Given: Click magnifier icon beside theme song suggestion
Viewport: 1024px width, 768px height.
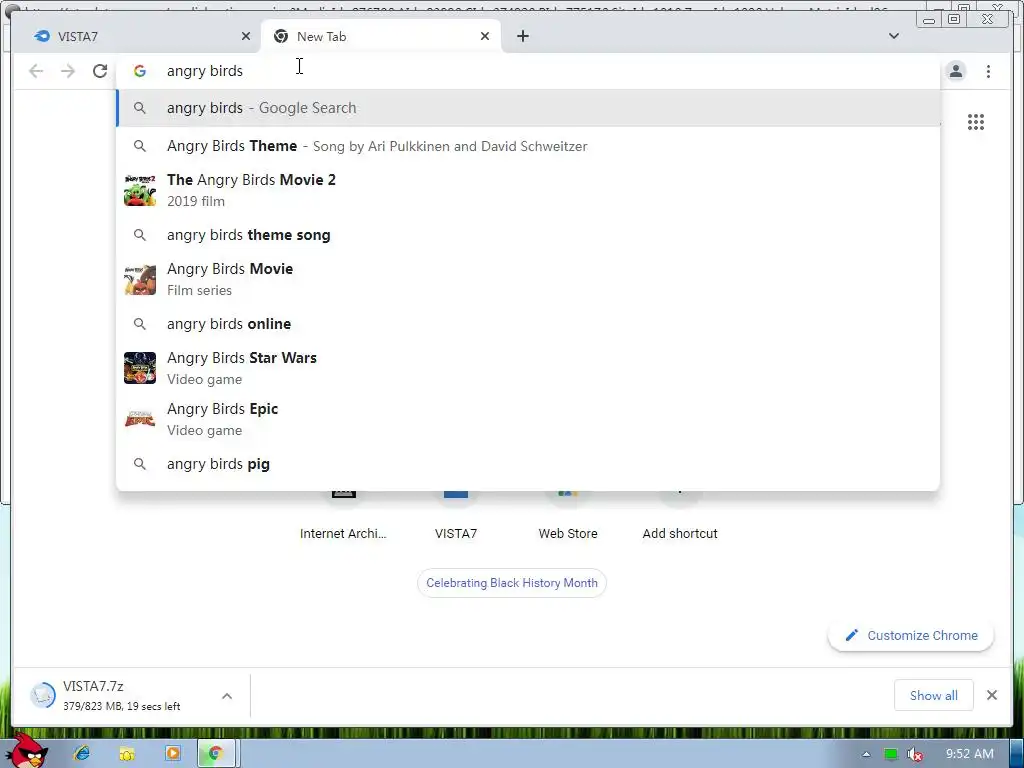Looking at the screenshot, I should 140,235.
